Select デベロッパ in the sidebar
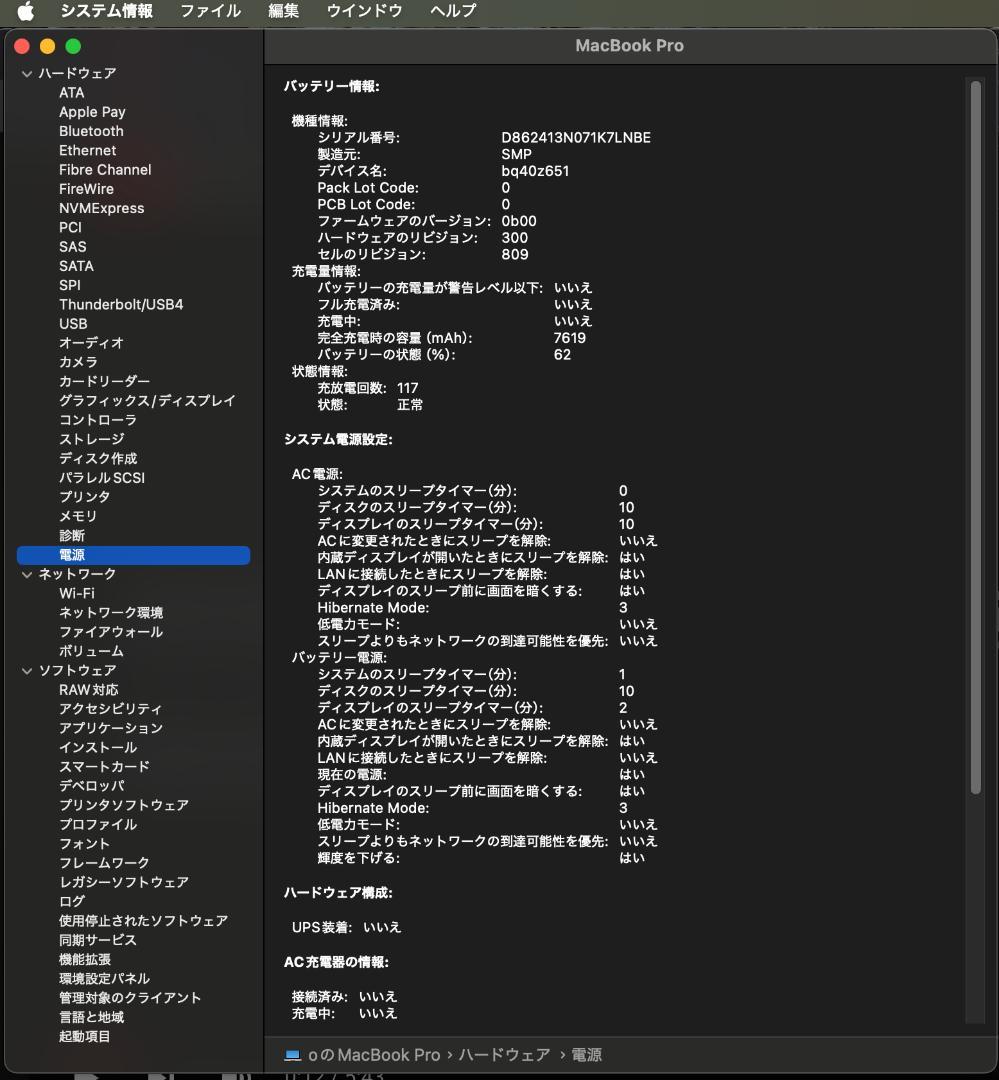 [x=92, y=787]
